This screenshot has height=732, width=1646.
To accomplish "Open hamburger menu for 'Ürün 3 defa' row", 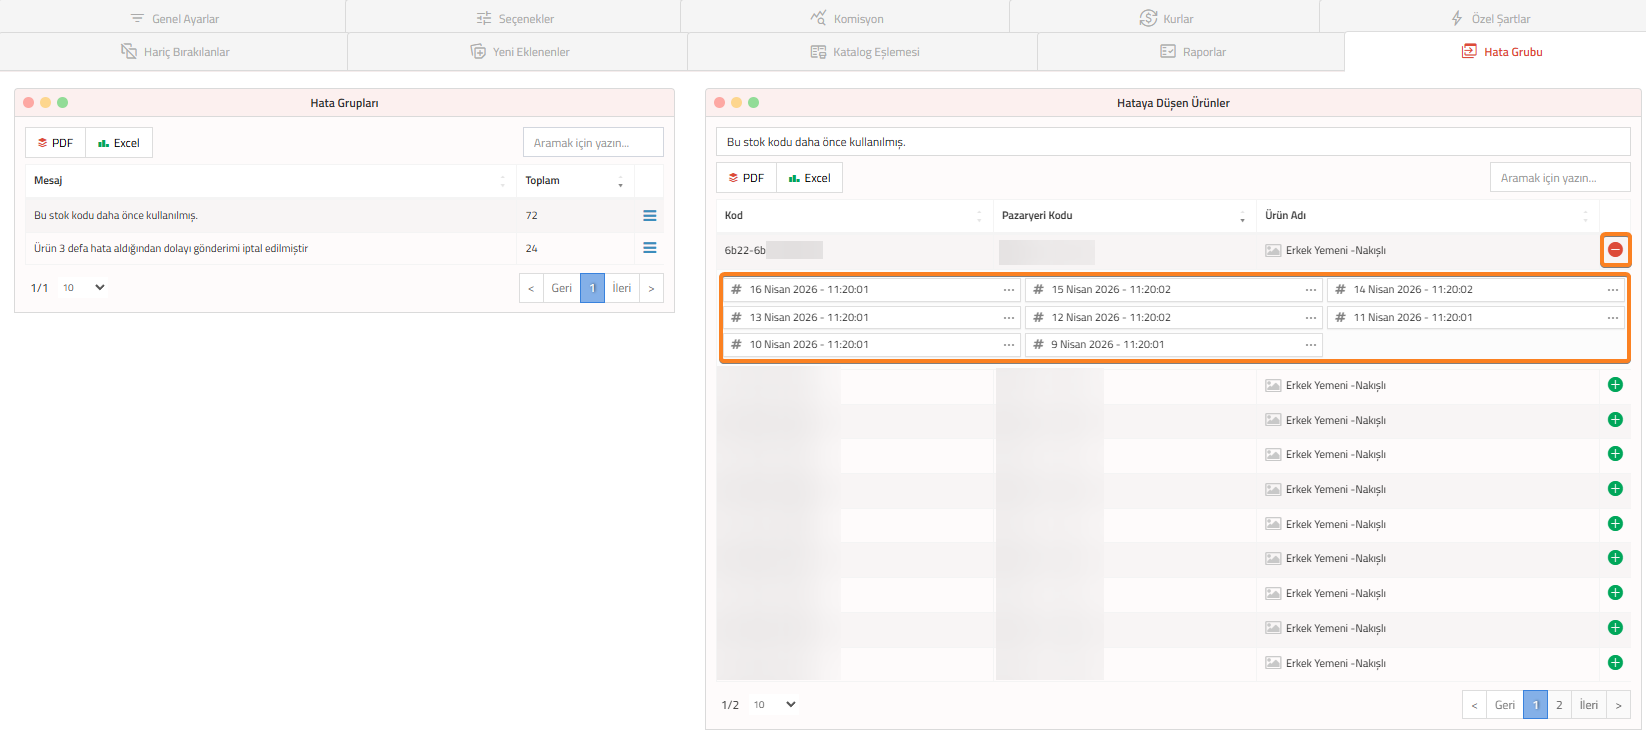I will 649,248.
